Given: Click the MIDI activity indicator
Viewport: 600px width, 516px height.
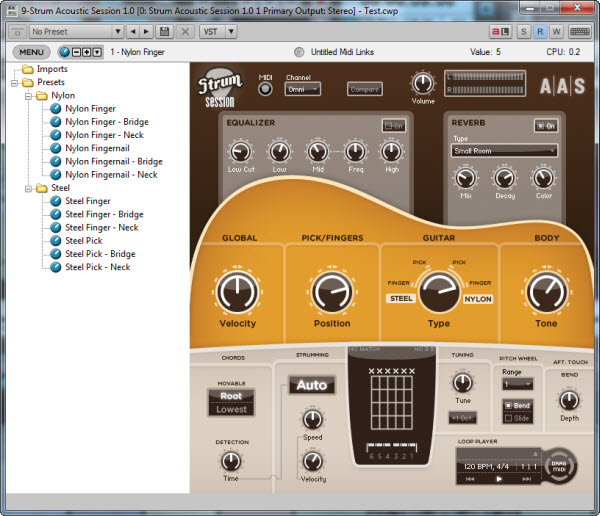Looking at the screenshot, I should tap(265, 89).
